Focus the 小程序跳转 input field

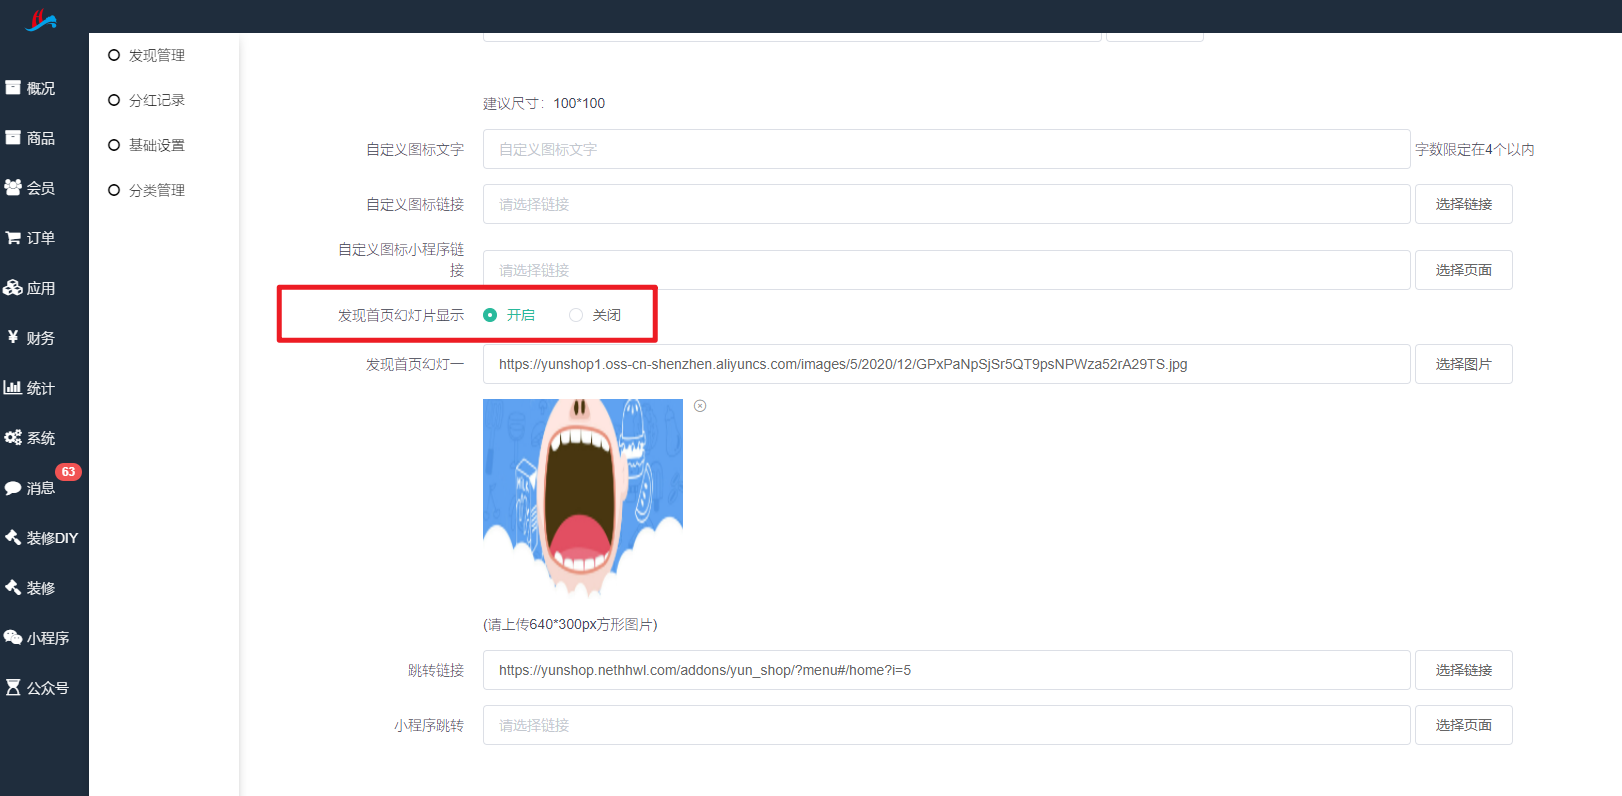coord(946,725)
